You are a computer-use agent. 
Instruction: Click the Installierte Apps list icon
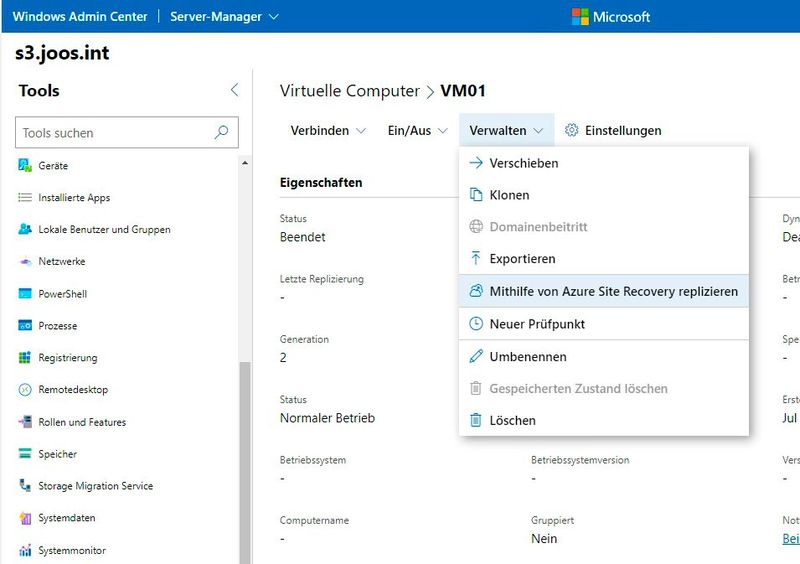[25, 198]
